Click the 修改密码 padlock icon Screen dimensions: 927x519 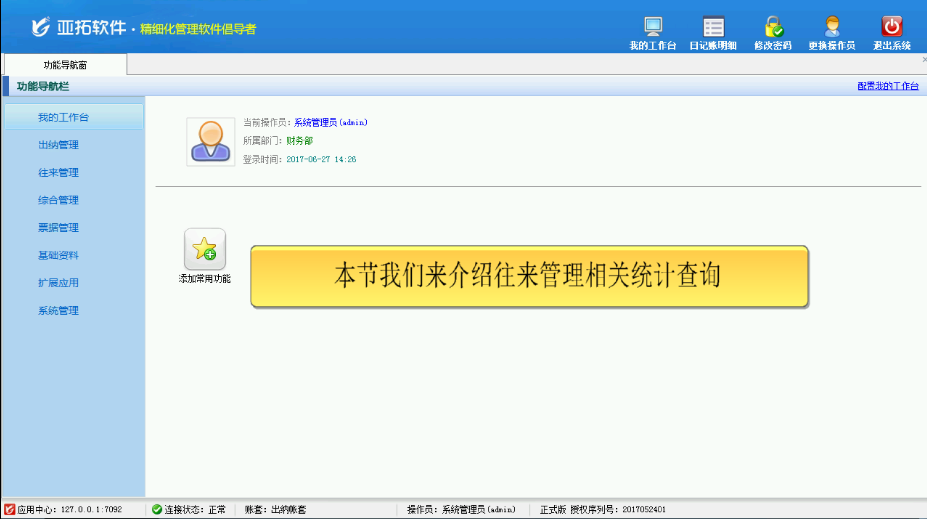point(772,27)
